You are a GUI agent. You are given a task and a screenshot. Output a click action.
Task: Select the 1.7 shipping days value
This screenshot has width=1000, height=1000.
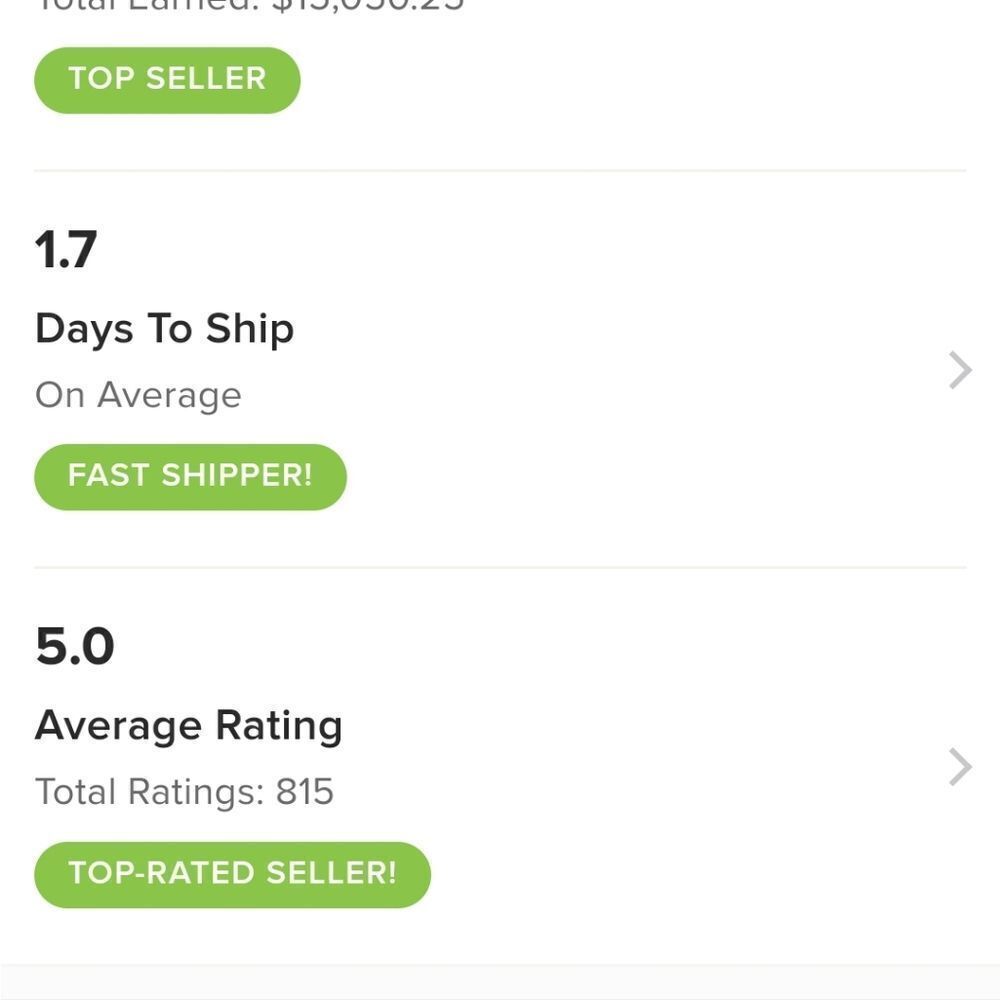[x=66, y=249]
